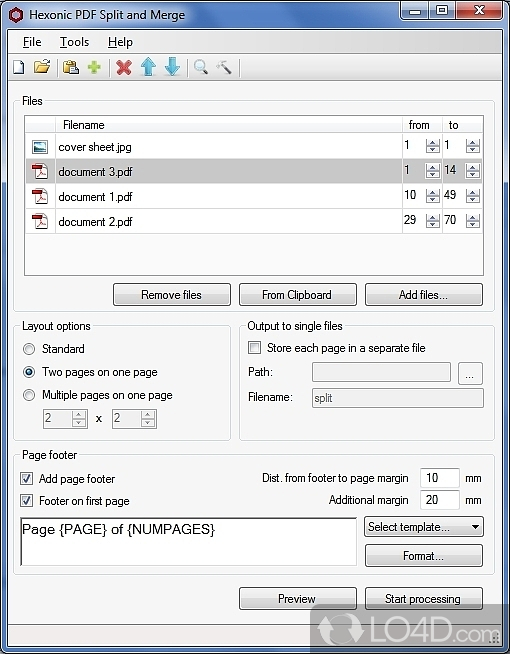Click the Preview button
This screenshot has height=654, width=510.
coord(298,599)
